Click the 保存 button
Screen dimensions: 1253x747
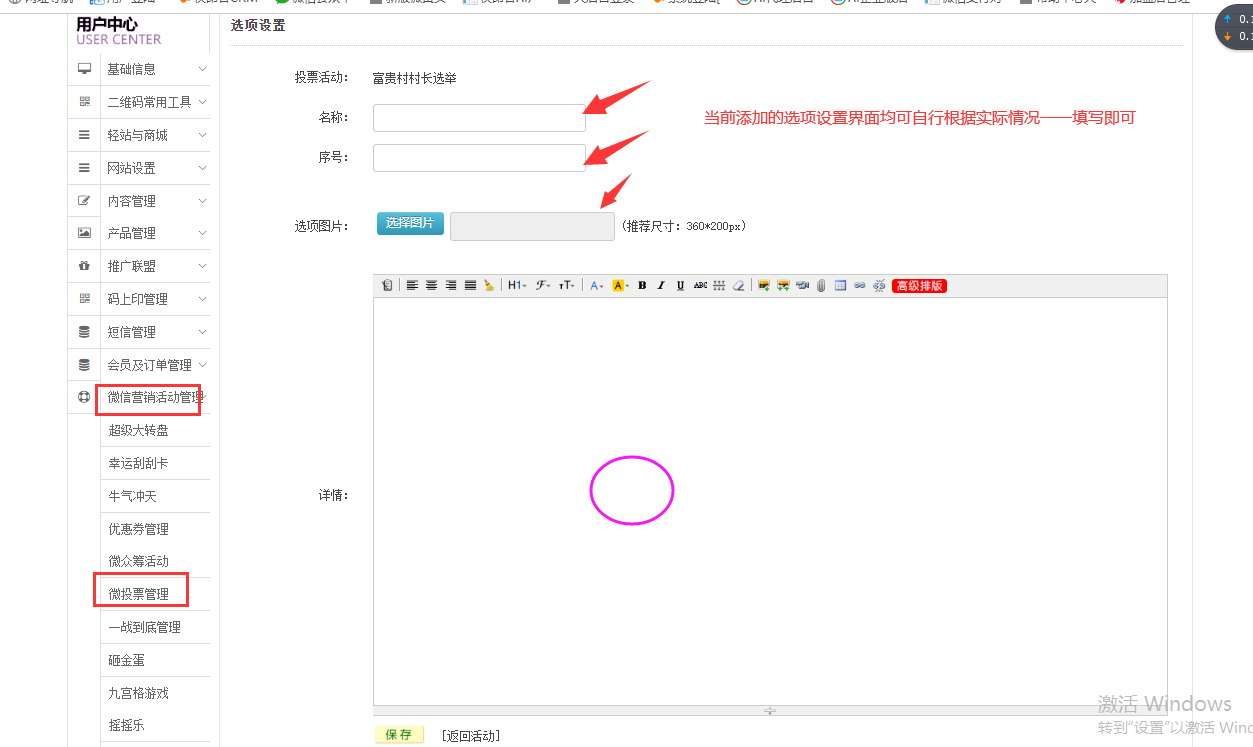[x=398, y=735]
